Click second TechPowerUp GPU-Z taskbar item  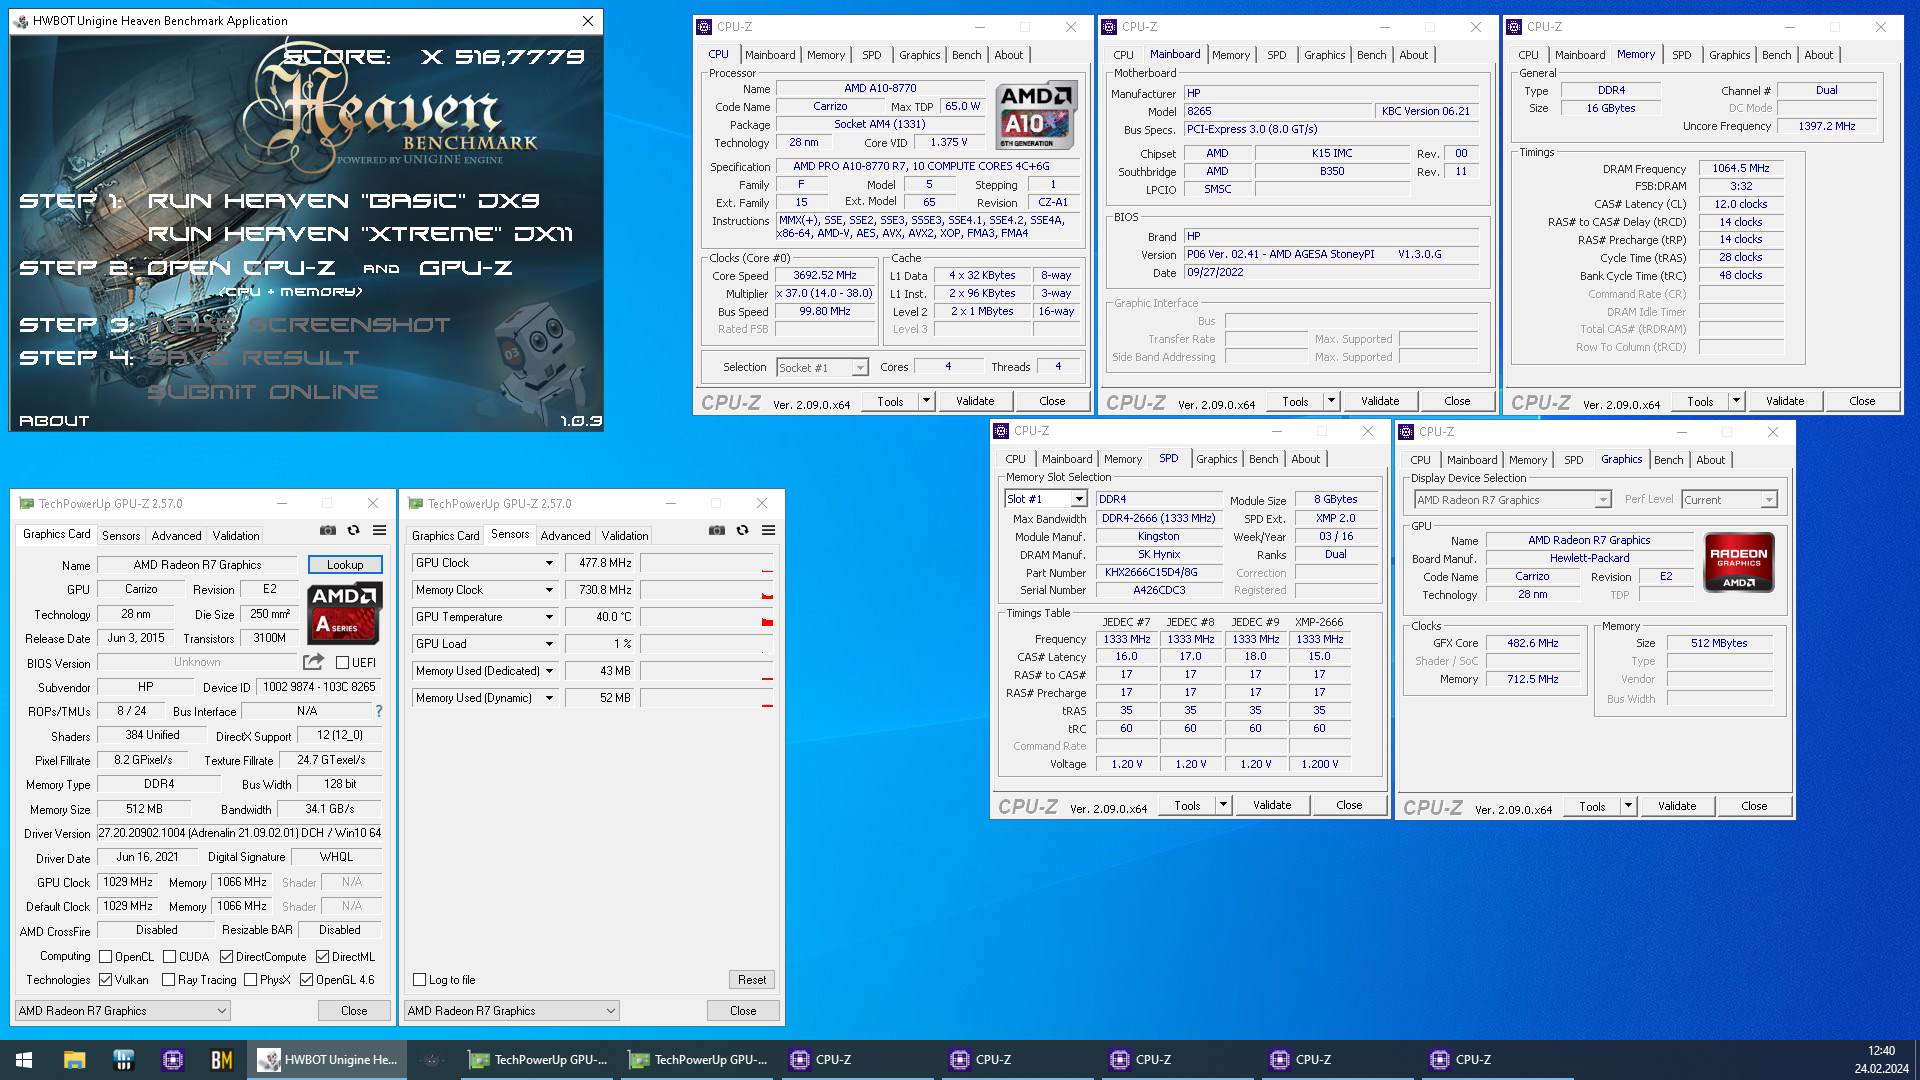pyautogui.click(x=700, y=1060)
